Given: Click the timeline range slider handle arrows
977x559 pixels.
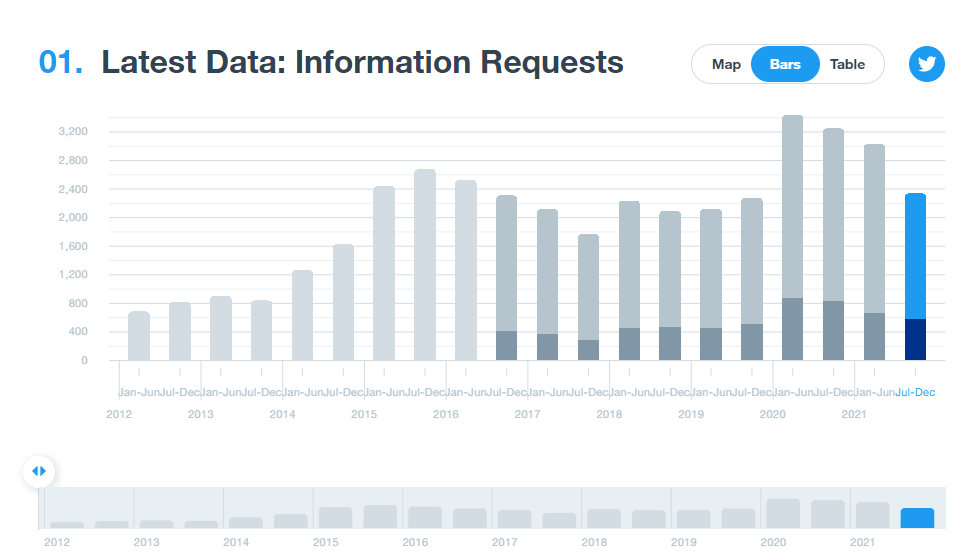Looking at the screenshot, I should (x=39, y=471).
